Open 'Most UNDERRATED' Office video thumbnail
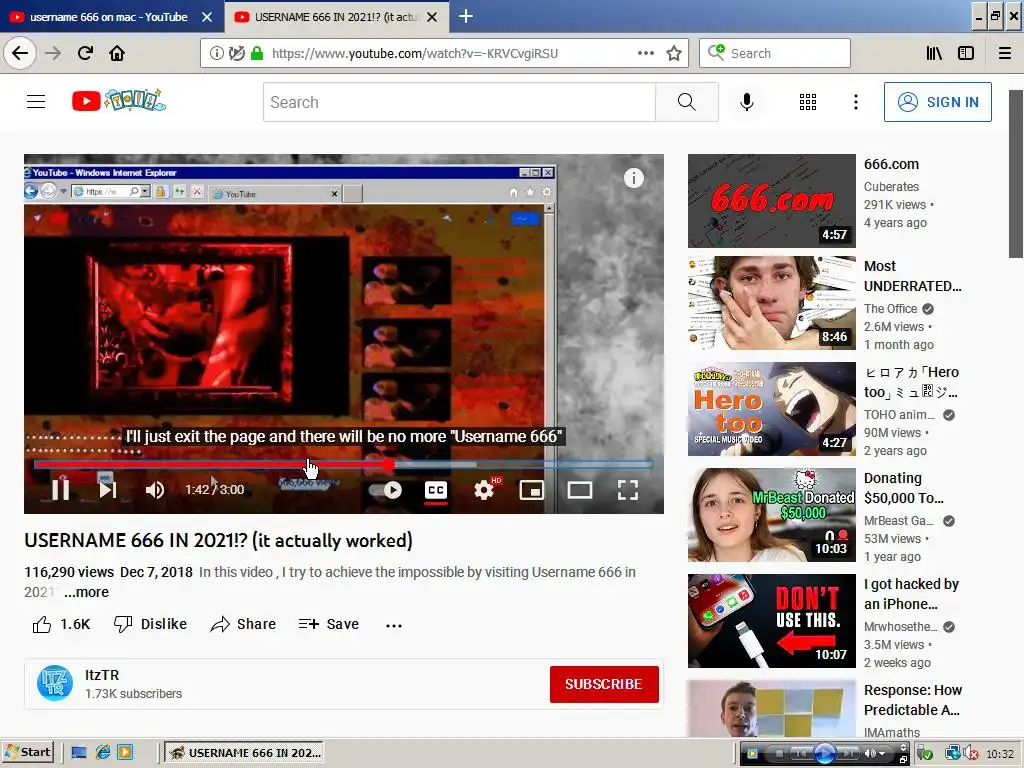 [771, 303]
